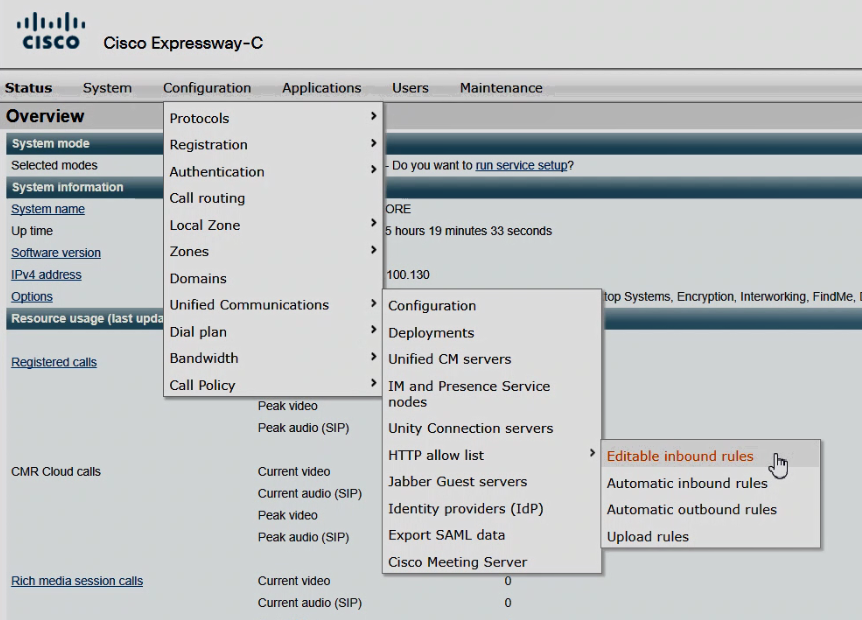This screenshot has width=862, height=620.
Task: Open the Maintenance menu
Action: 501,88
